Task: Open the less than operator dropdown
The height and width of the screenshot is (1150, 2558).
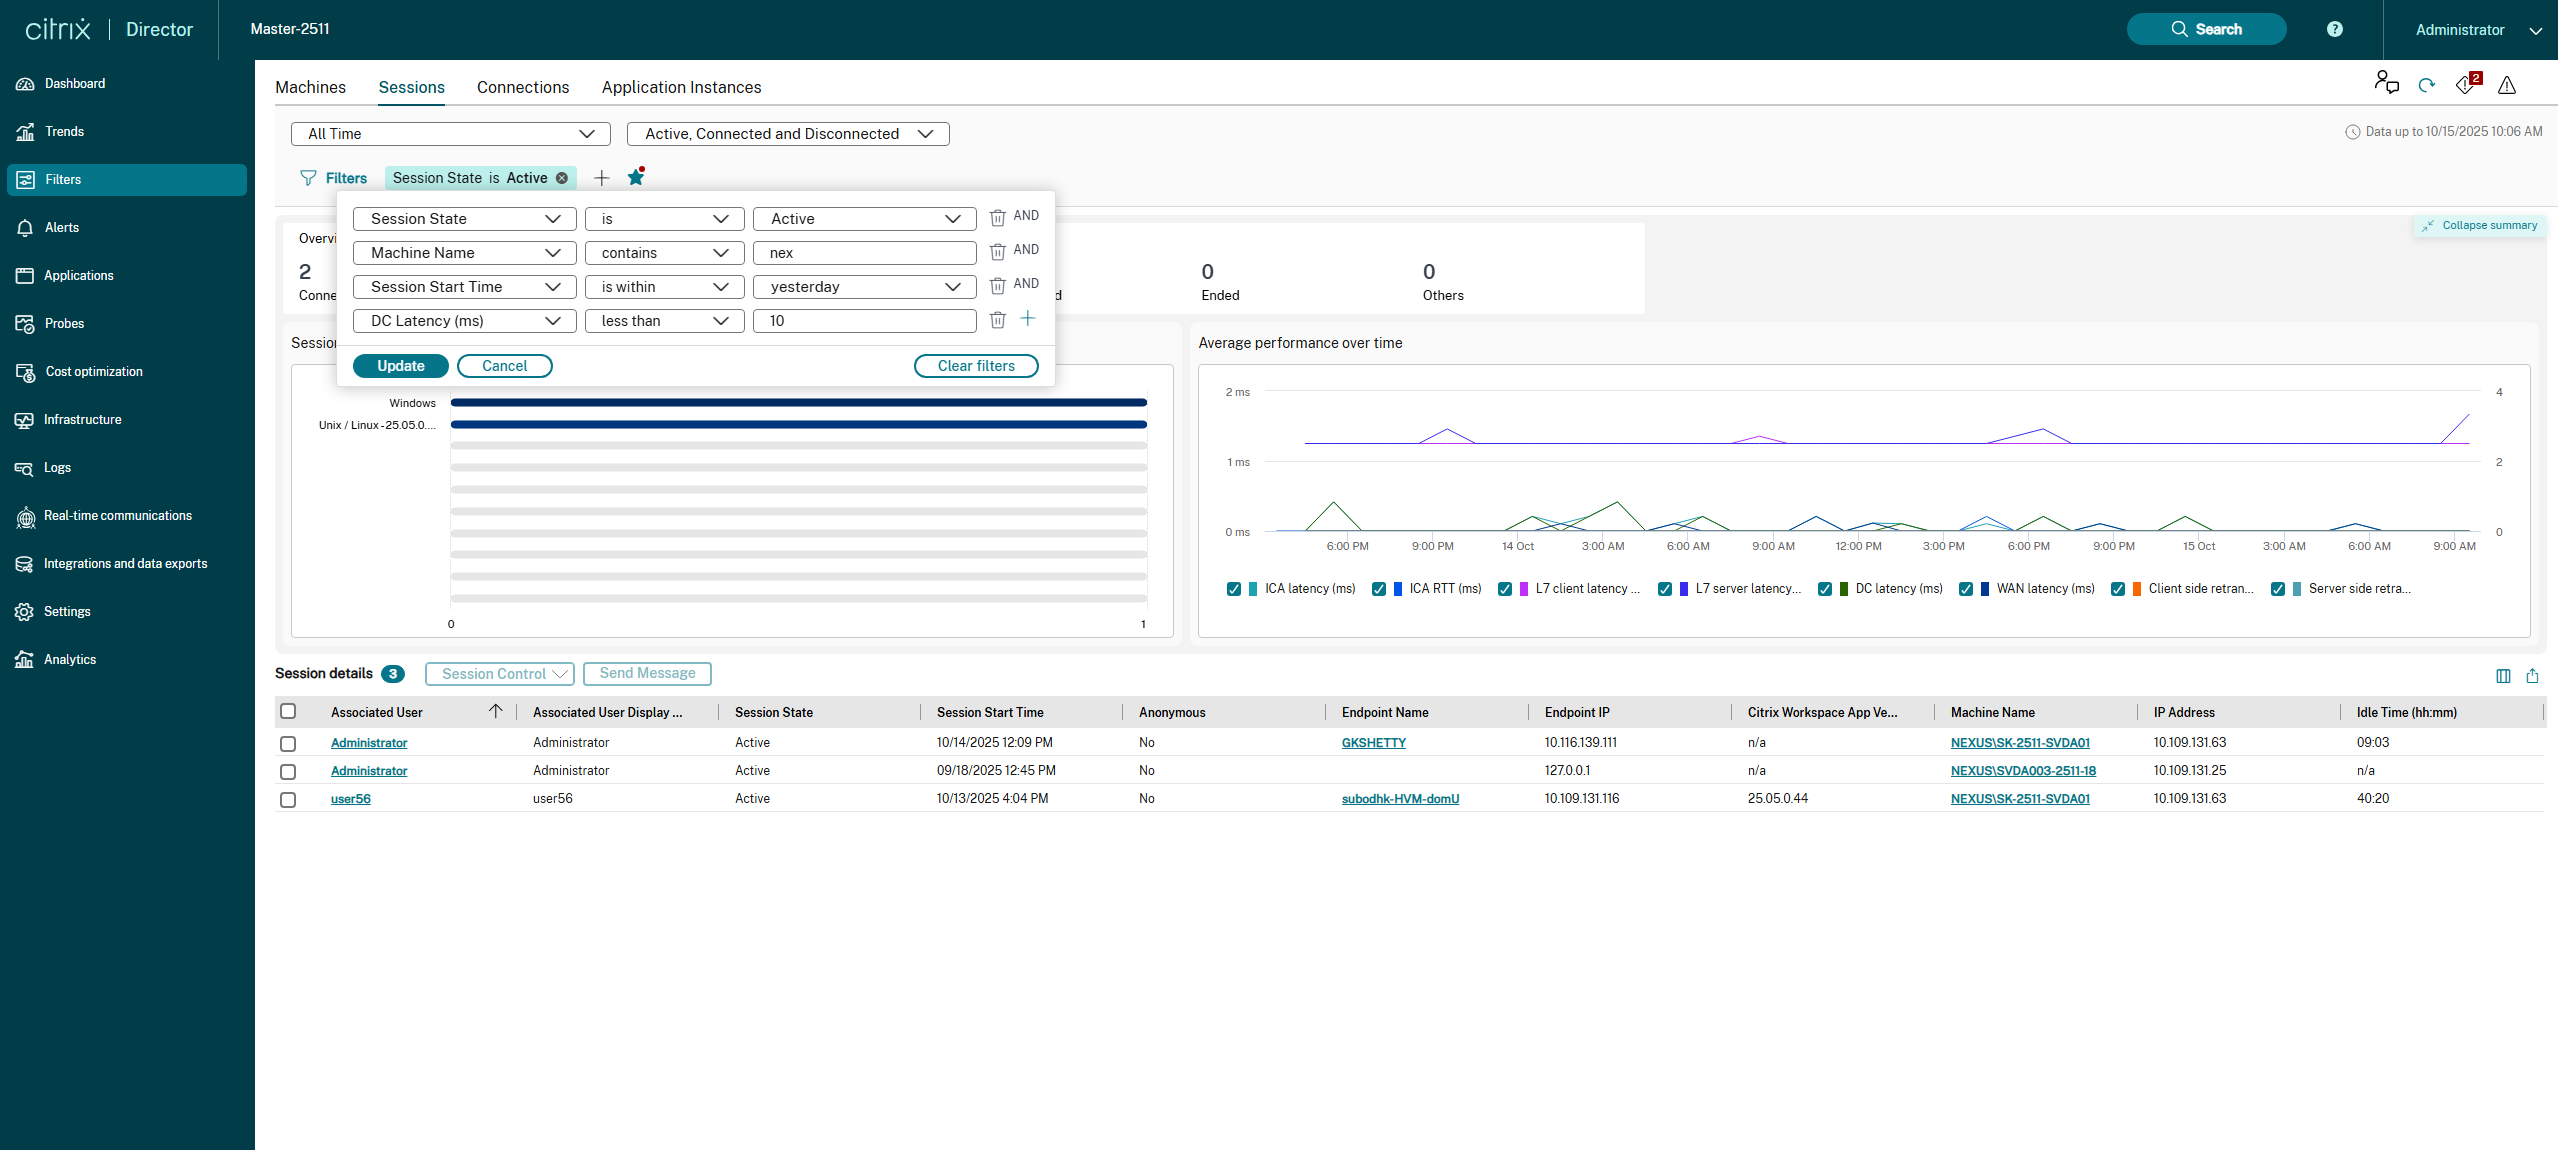Action: (664, 321)
